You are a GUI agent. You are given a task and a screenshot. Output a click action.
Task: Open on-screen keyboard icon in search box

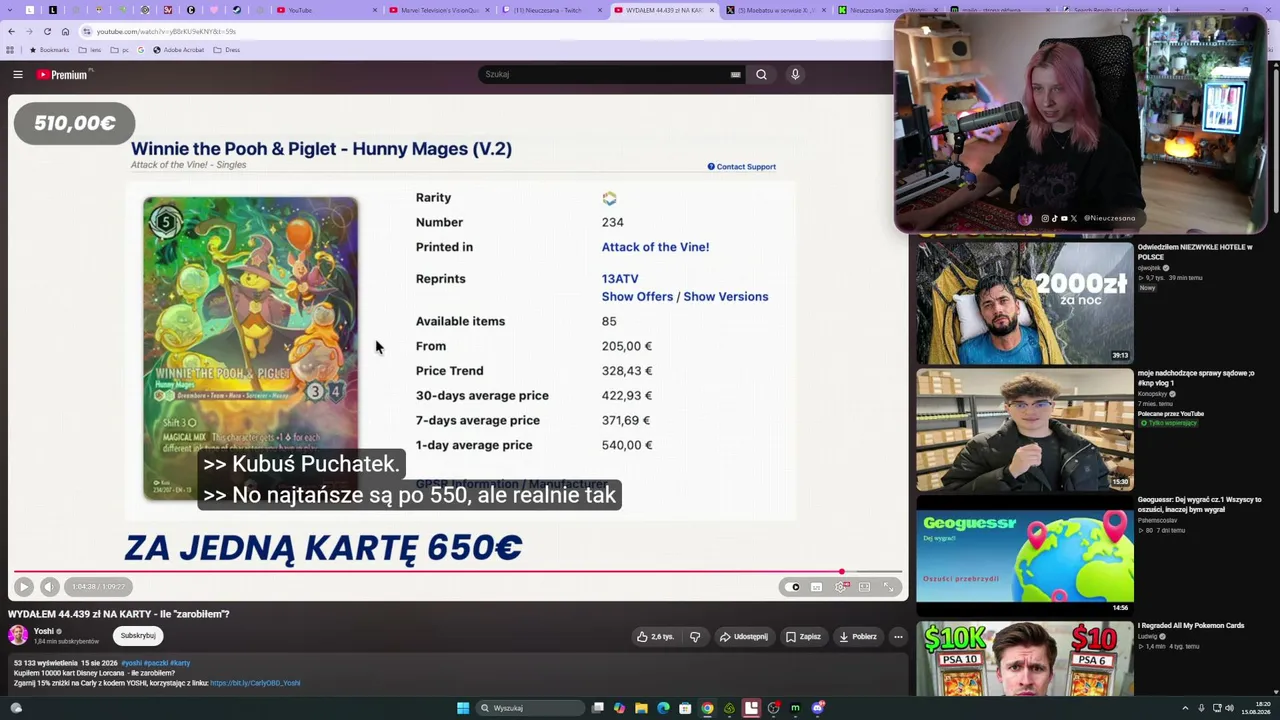pos(736,74)
